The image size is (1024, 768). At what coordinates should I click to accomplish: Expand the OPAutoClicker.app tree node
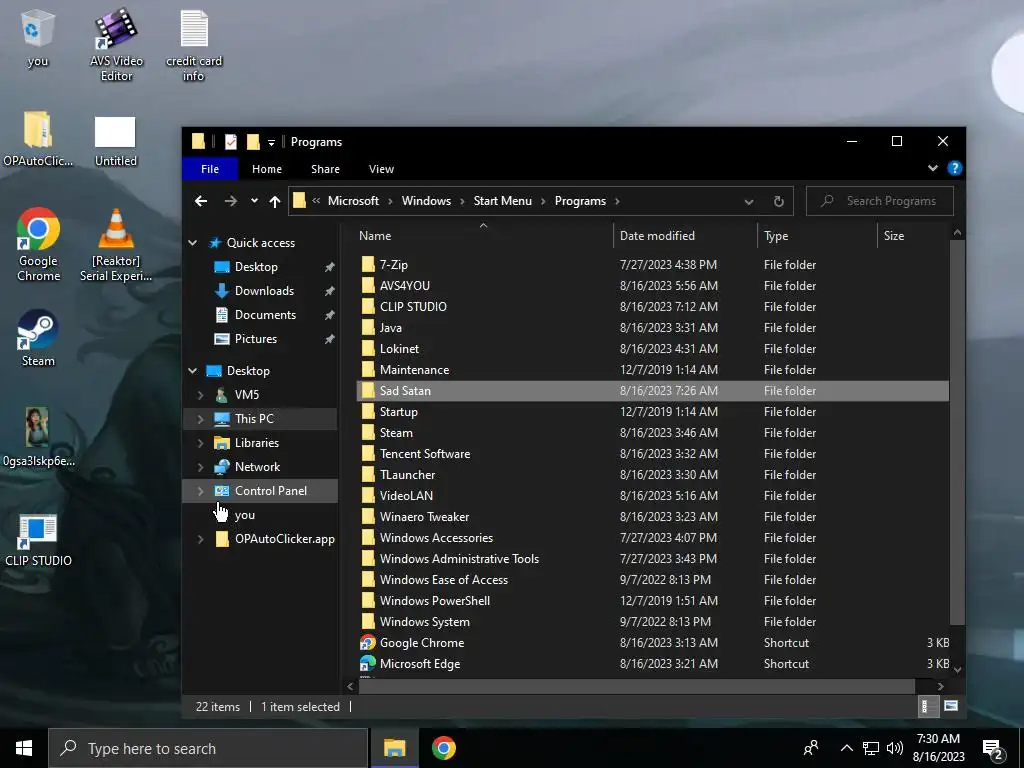click(200, 539)
